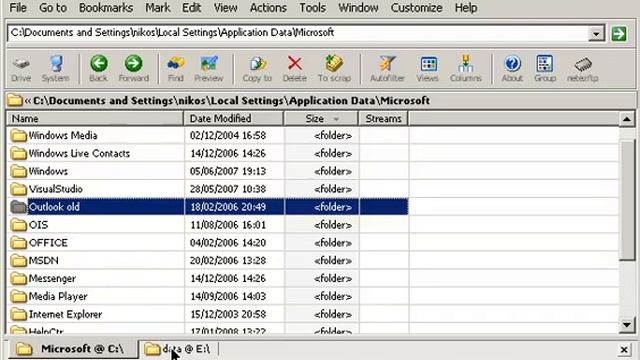This screenshot has height=360, width=640.
Task: Close the current tab with X button
Action: coord(624,350)
